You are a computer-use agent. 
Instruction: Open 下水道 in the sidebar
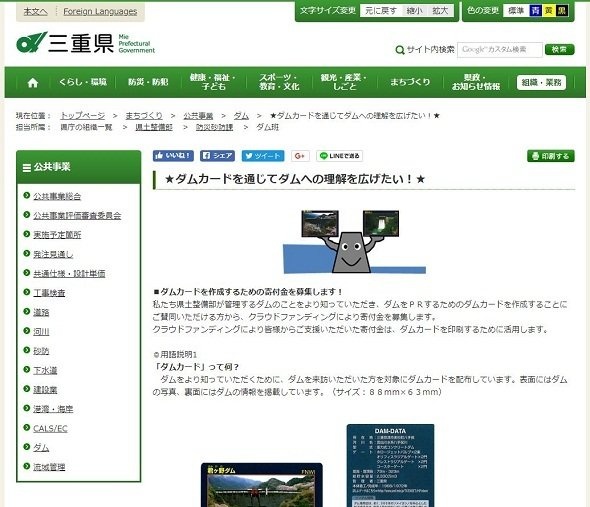tap(45, 370)
